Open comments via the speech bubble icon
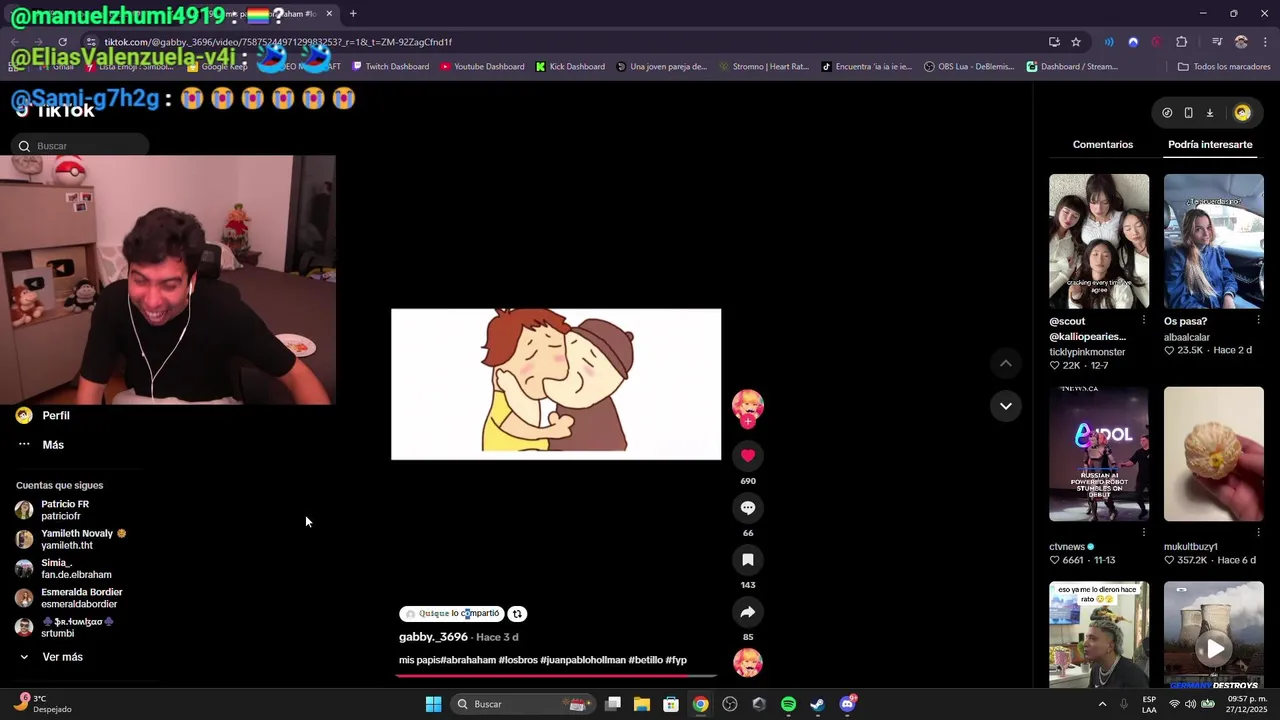 [747, 507]
